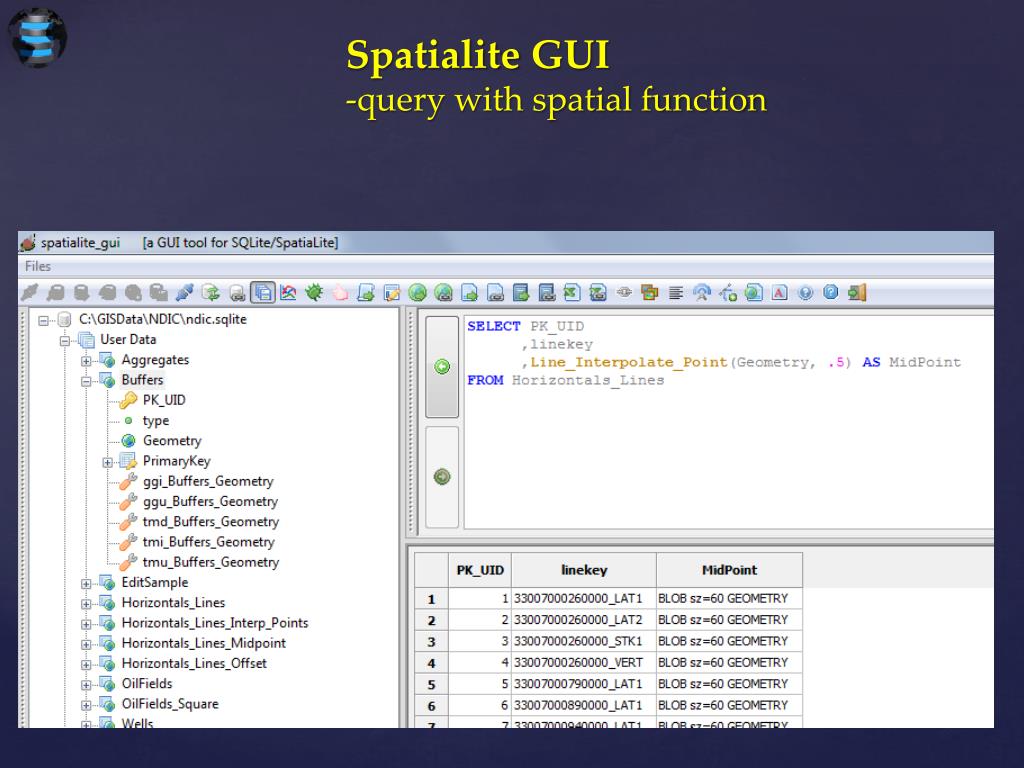This screenshot has height=768, width=1024.
Task: Select the tmu_Buffers_Geometry trigger
Action: point(210,562)
